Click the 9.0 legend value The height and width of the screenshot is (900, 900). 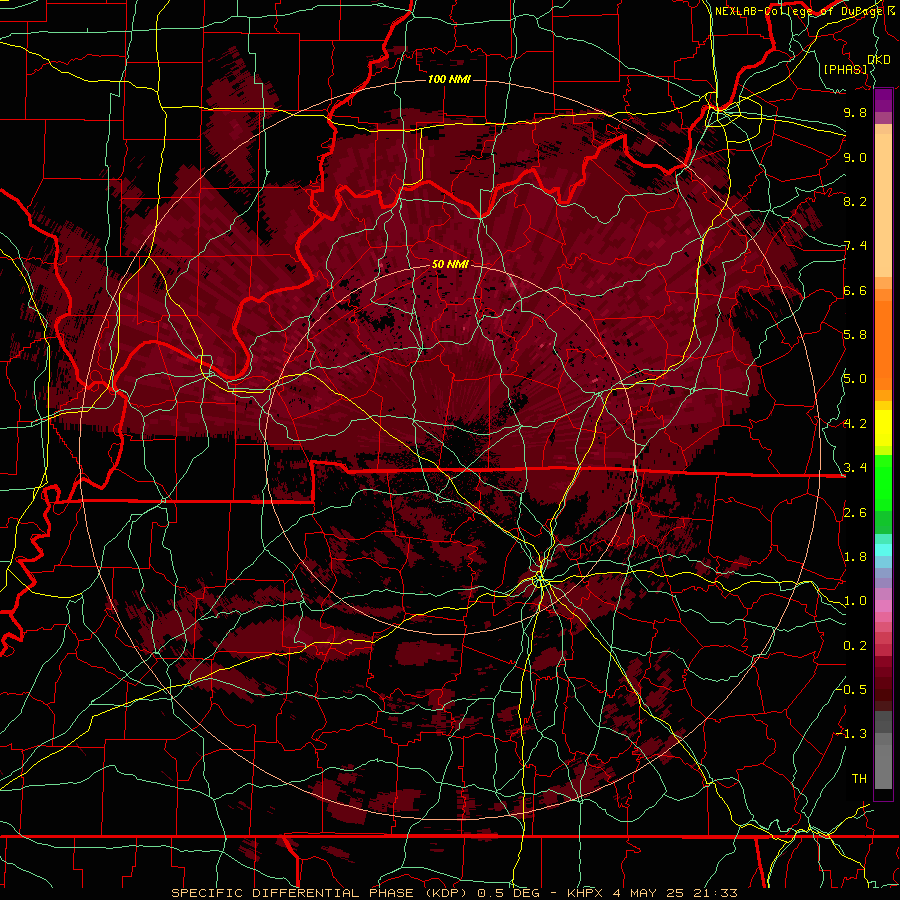coord(855,157)
